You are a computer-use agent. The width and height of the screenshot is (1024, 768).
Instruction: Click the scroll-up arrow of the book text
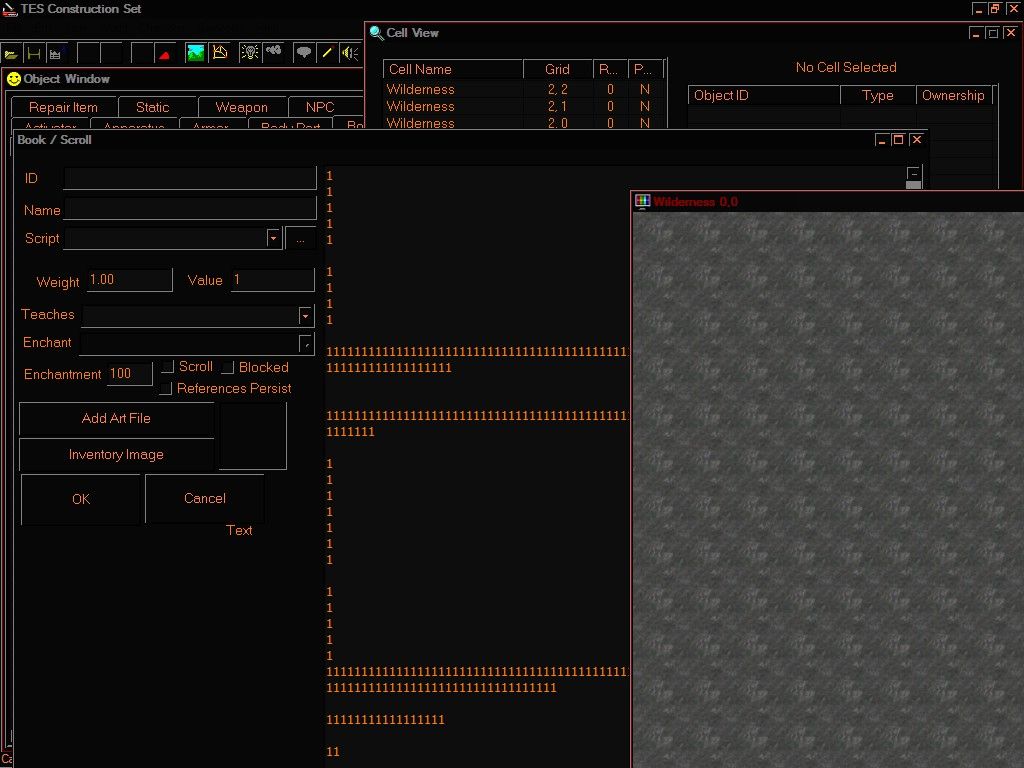(x=914, y=173)
